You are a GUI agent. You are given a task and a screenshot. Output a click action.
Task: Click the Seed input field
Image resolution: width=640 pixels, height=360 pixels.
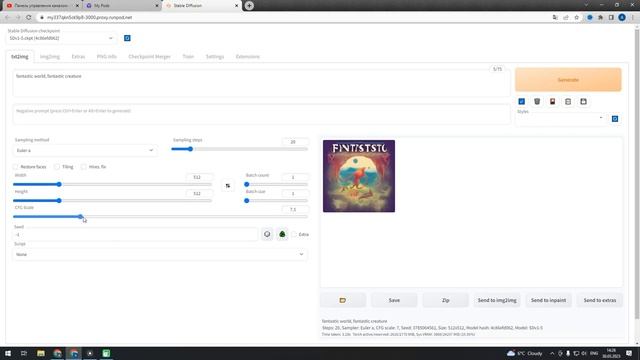[135, 235]
